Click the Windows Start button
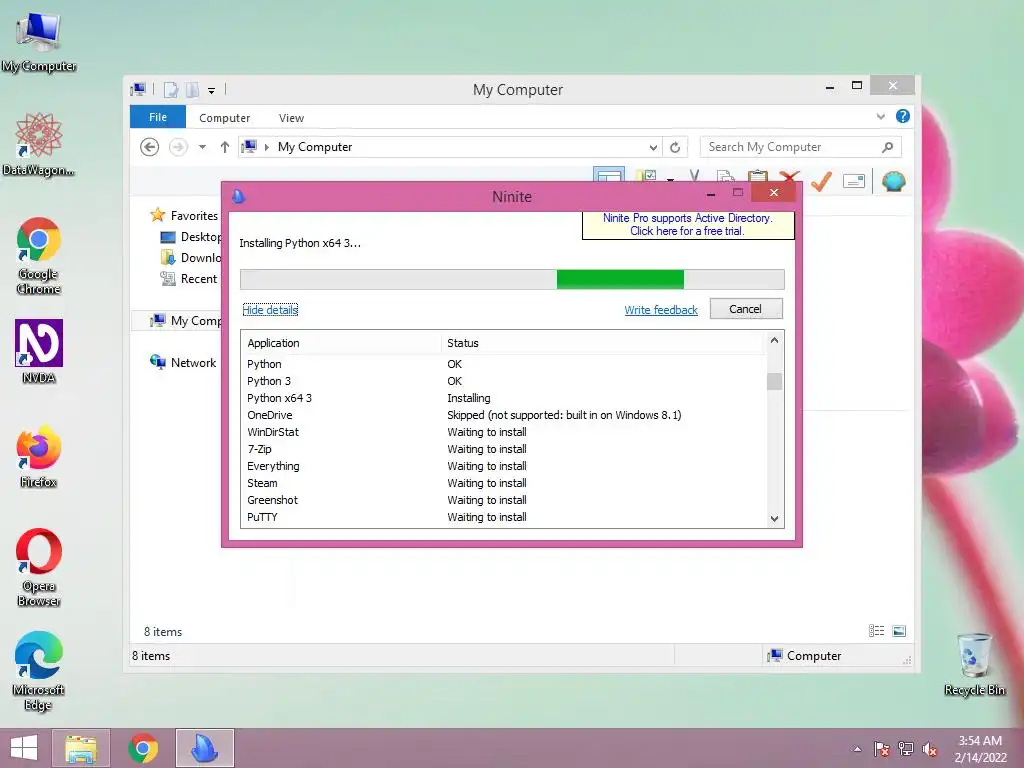Image resolution: width=1024 pixels, height=768 pixels. pos(24,748)
